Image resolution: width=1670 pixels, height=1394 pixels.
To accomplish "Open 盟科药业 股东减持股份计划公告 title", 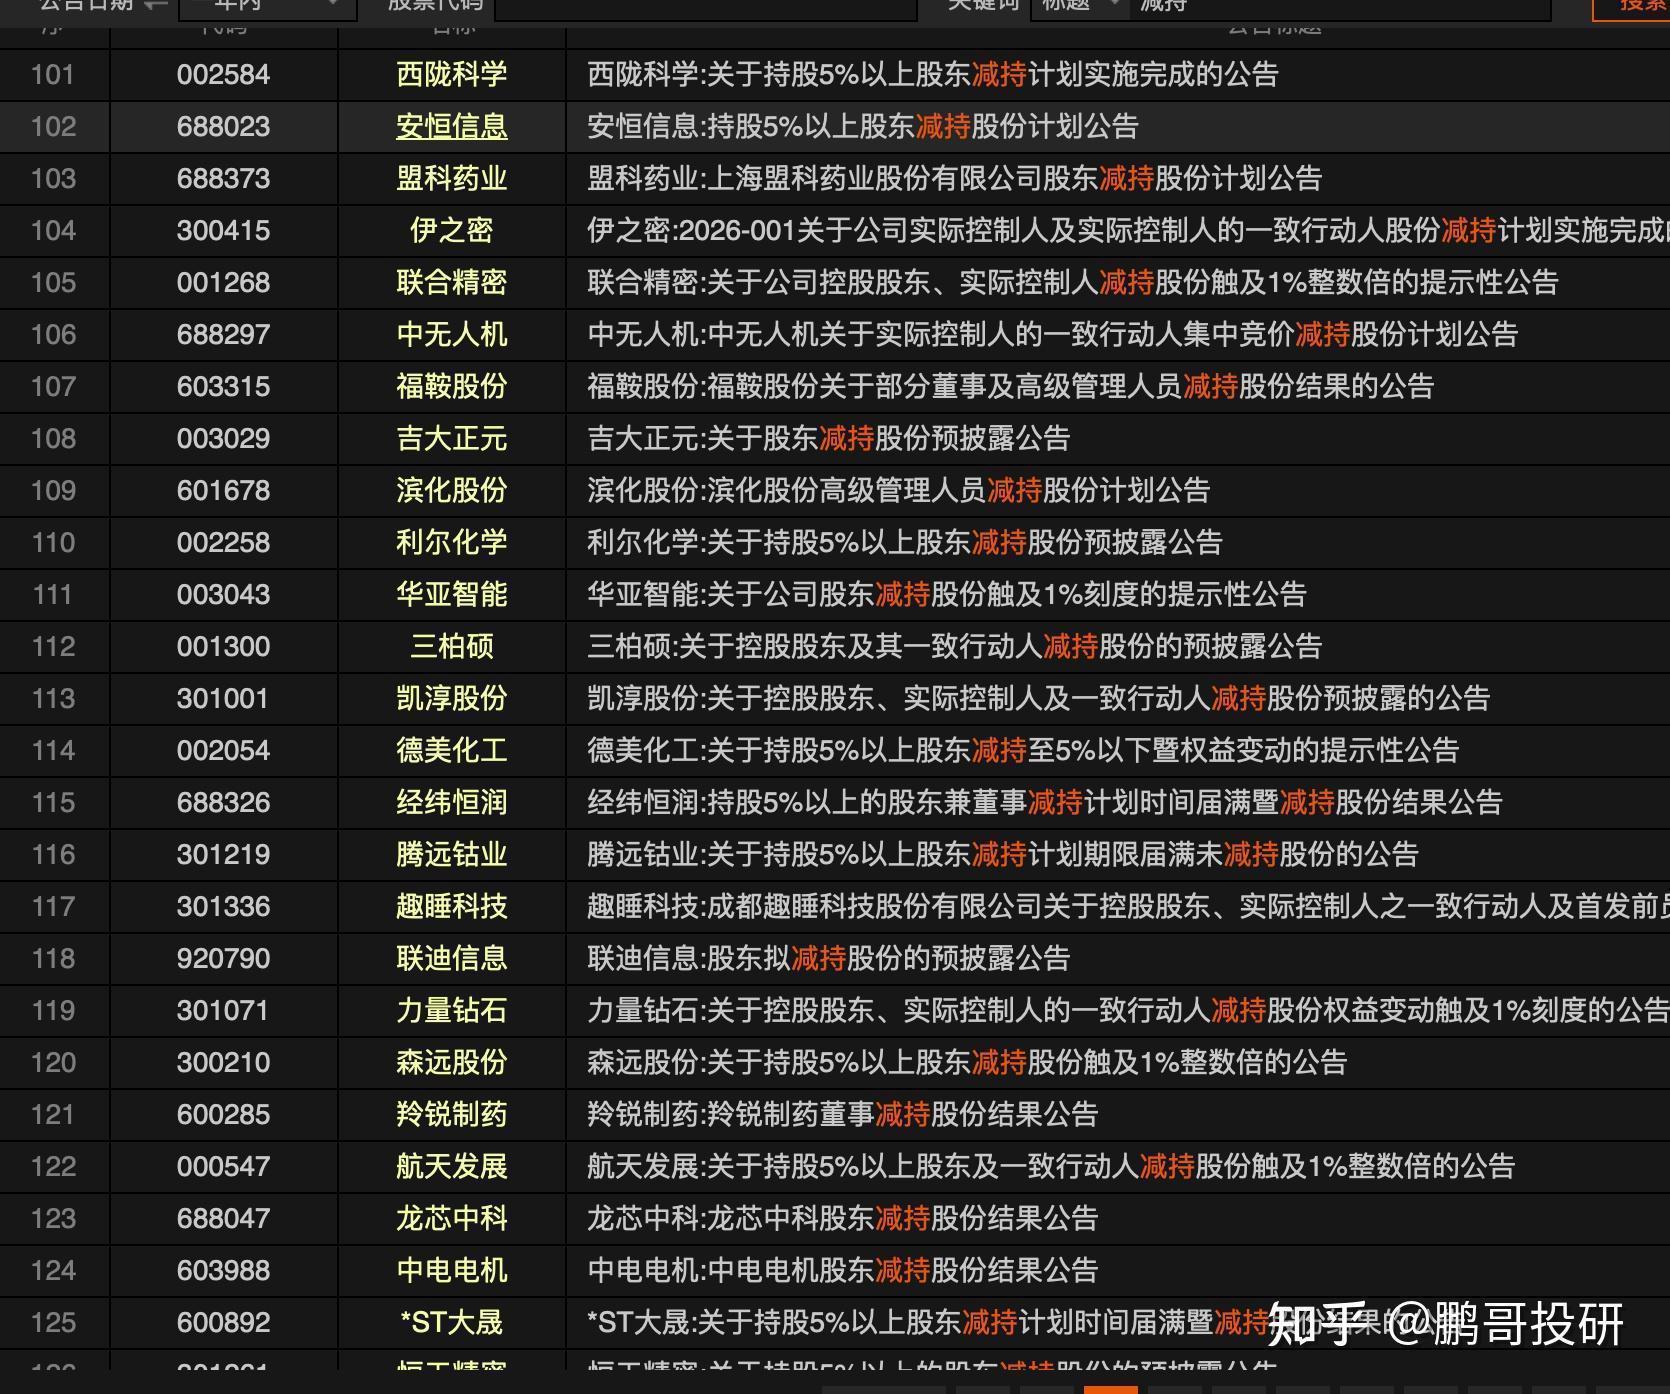I will [x=955, y=179].
